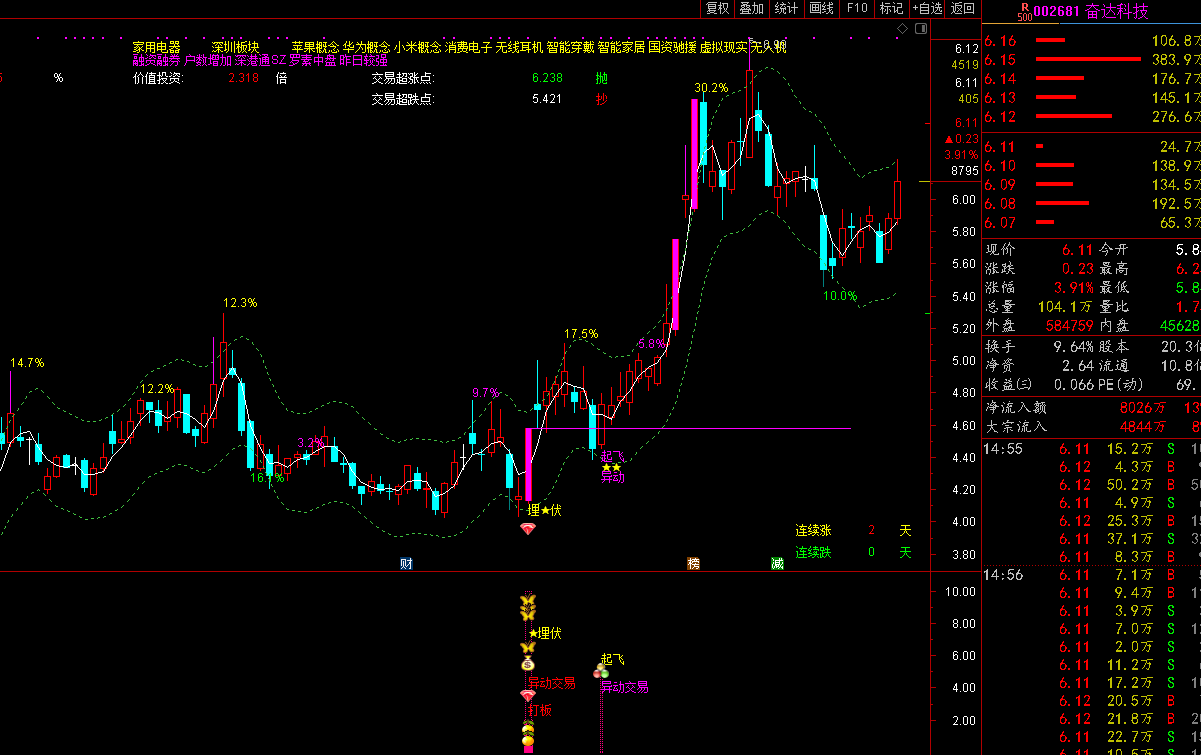Image resolution: width=1201 pixels, height=755 pixels.
Task: Open the 统计 statistics tool
Action: coord(786,8)
